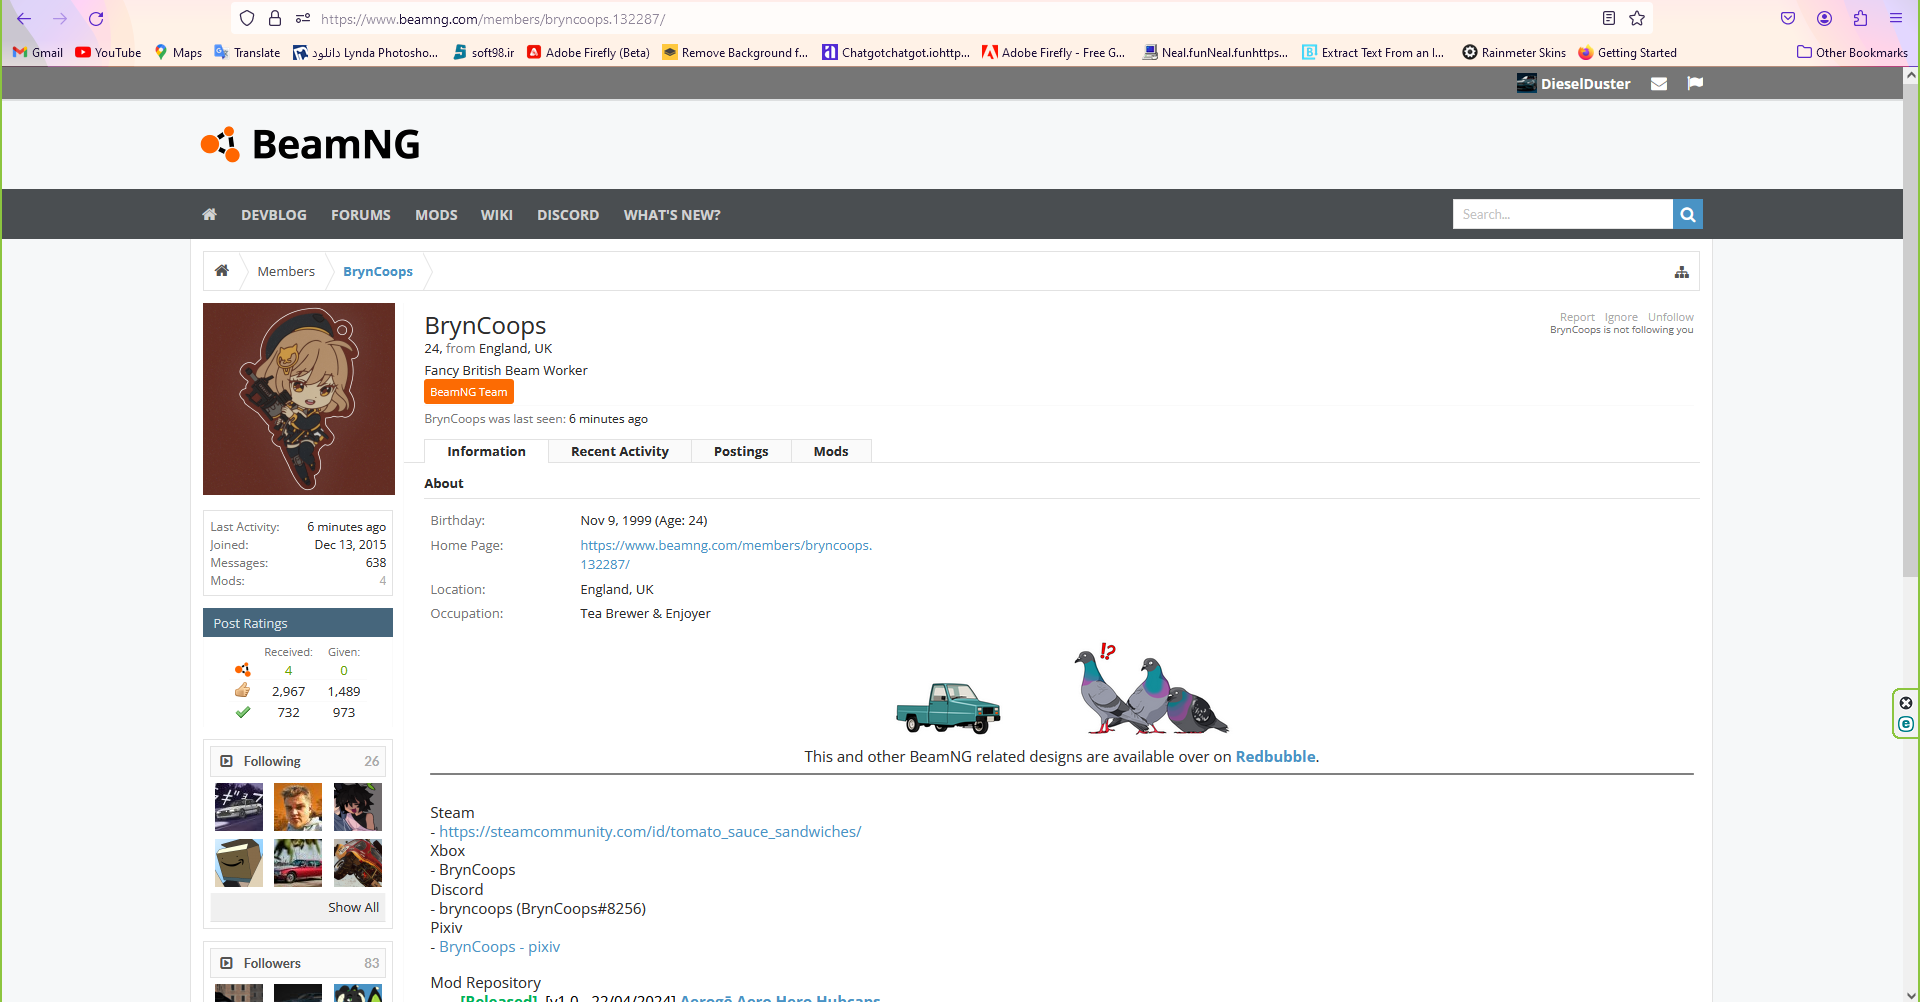The image size is (1920, 1002).
Task: Click the BeamNG Team badge
Action: coord(469,392)
